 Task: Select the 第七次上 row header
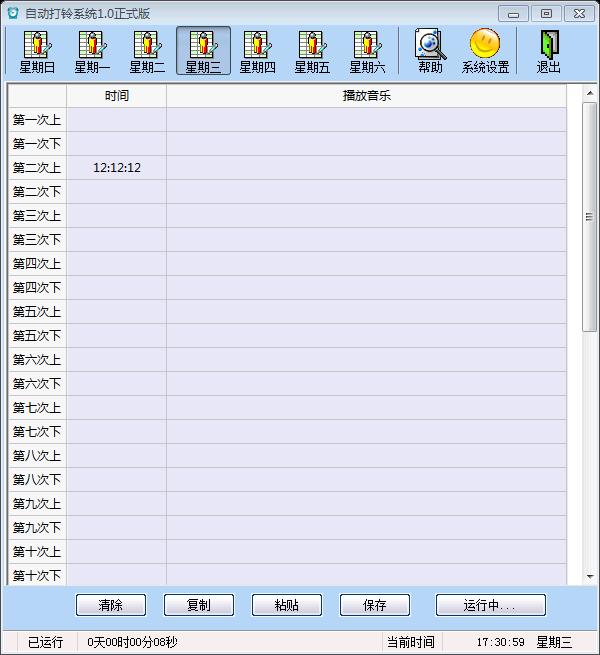tap(37, 408)
